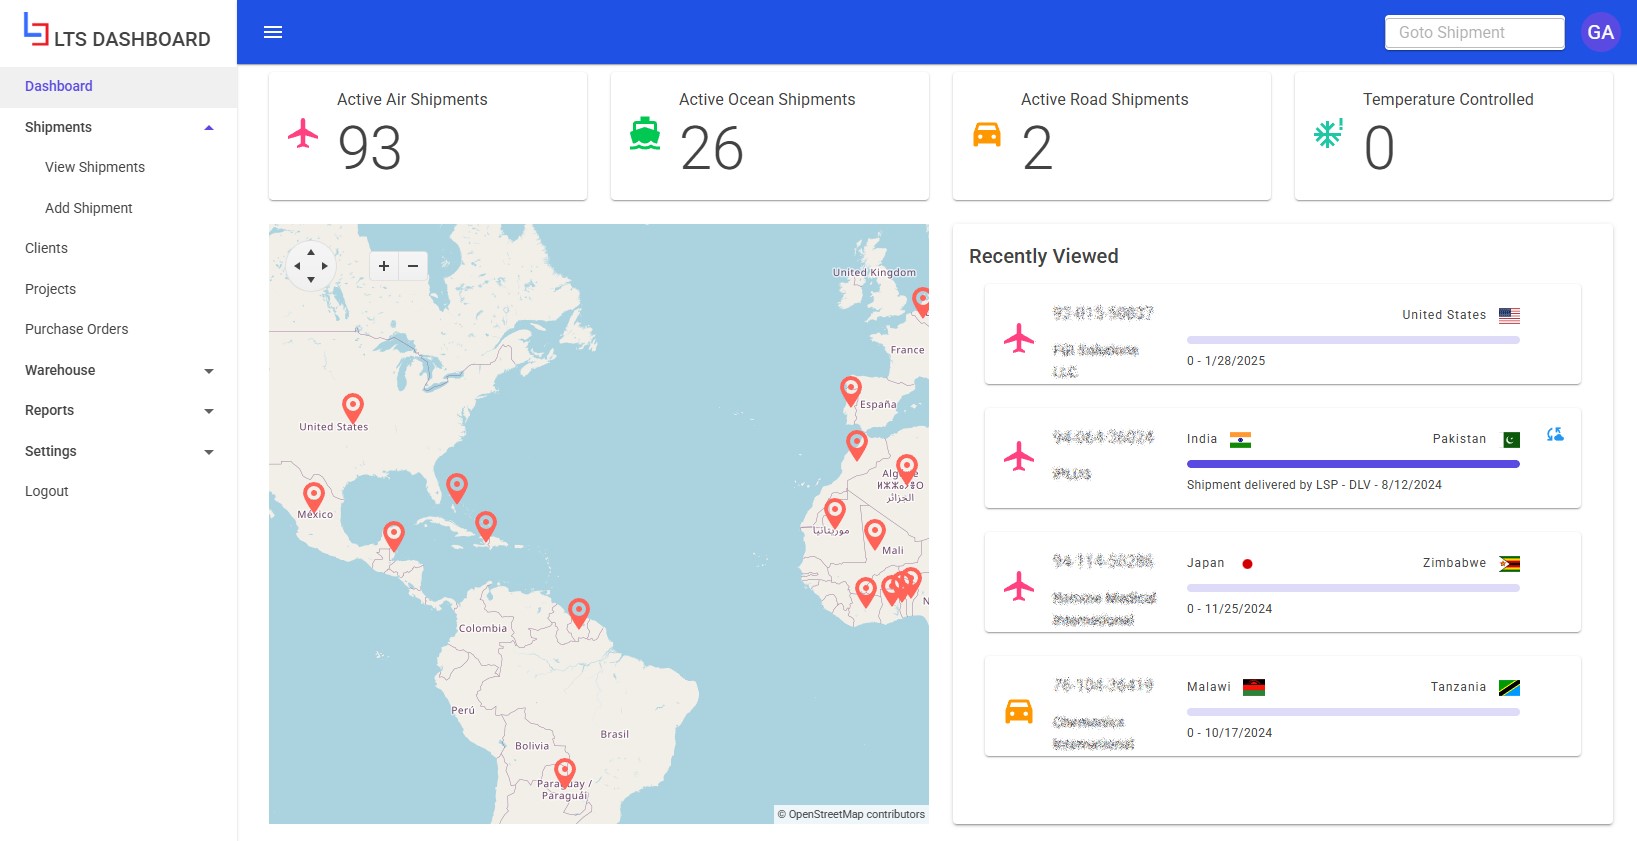Open View Shipments in sidebar

pyautogui.click(x=95, y=167)
